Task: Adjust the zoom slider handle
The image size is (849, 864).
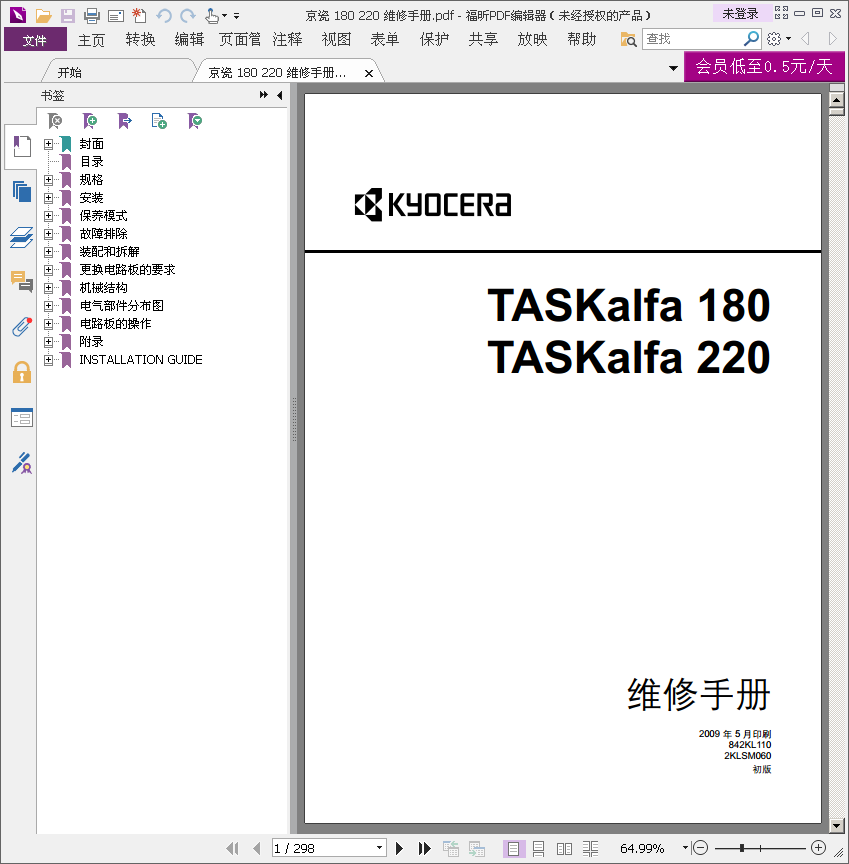Action: (x=742, y=848)
